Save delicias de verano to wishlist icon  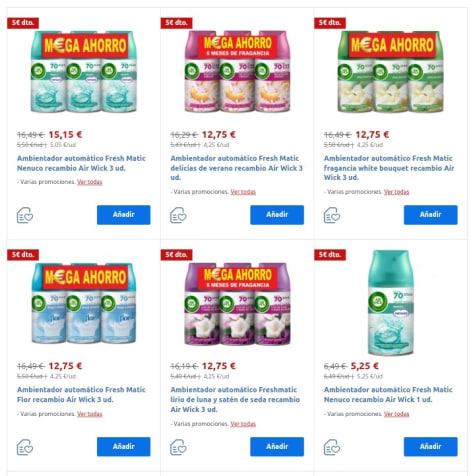[178, 215]
